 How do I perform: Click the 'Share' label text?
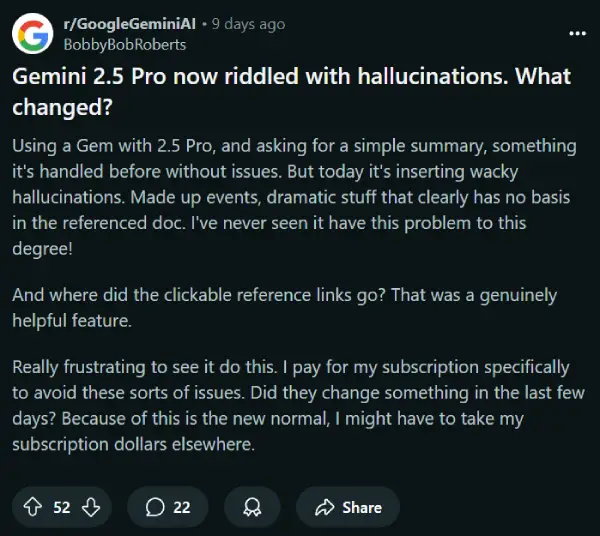(361, 507)
